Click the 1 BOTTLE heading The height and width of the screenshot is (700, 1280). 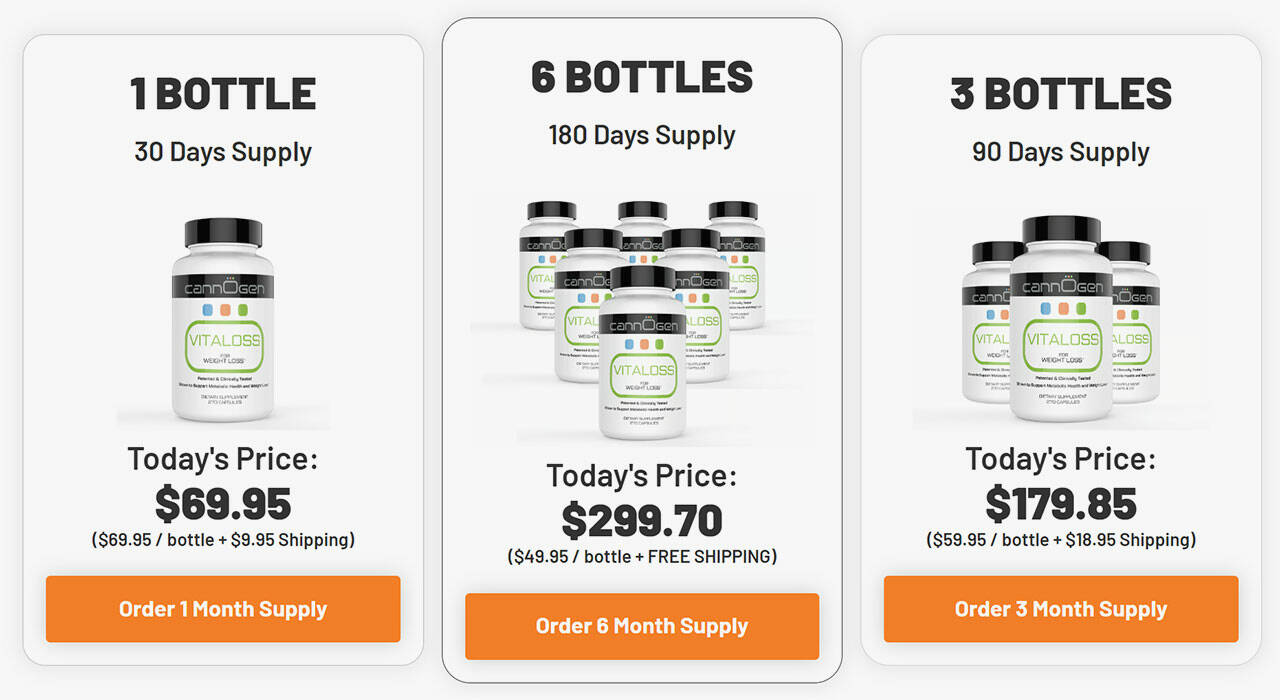tap(223, 94)
